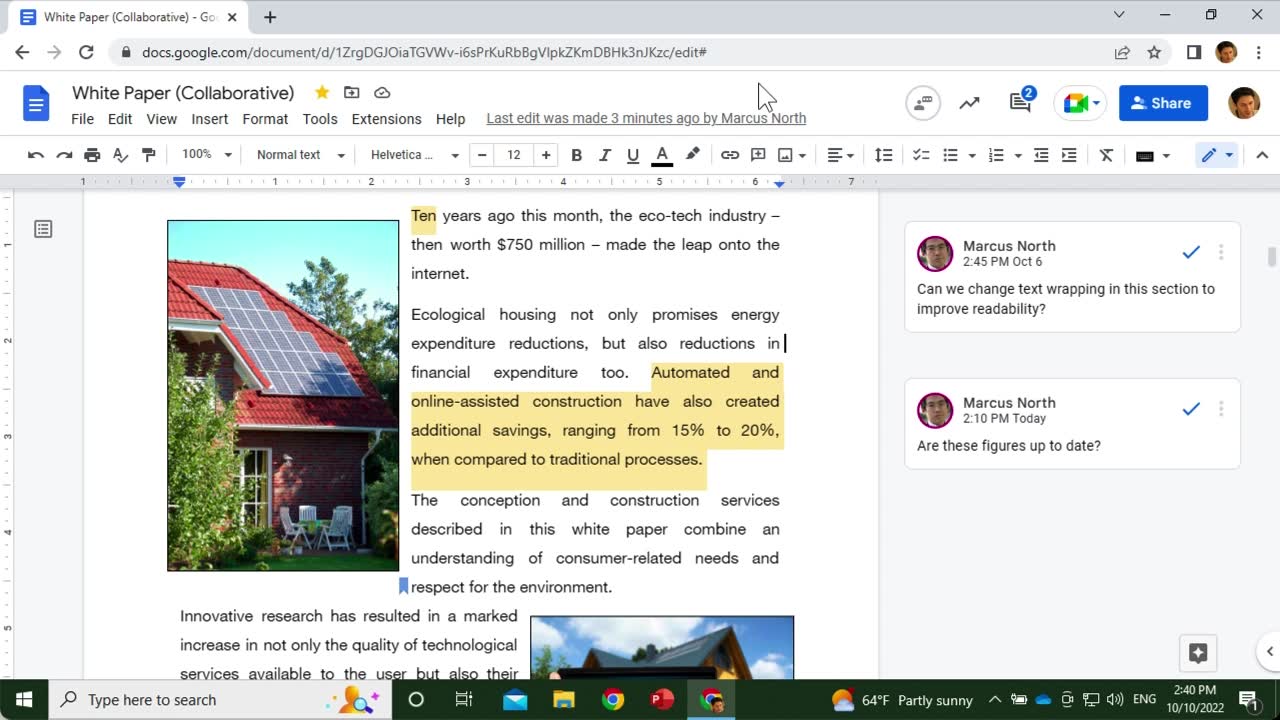
Task: Open the last edit history link
Action: (x=646, y=119)
